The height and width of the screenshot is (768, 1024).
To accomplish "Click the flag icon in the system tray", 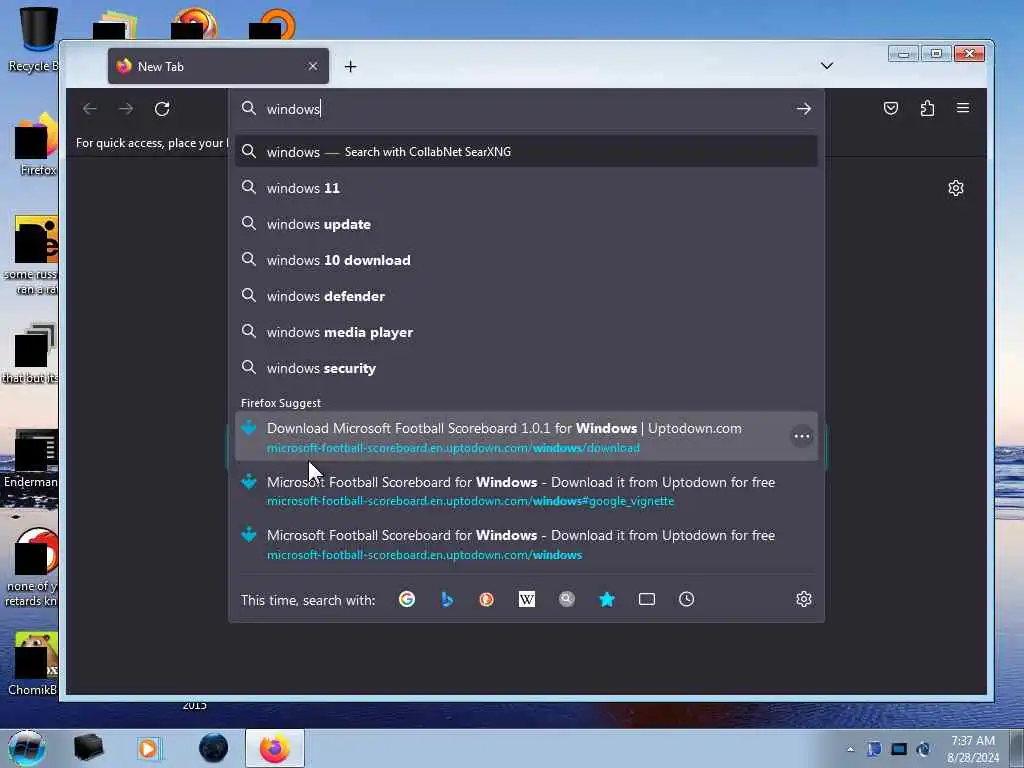I will pos(874,749).
